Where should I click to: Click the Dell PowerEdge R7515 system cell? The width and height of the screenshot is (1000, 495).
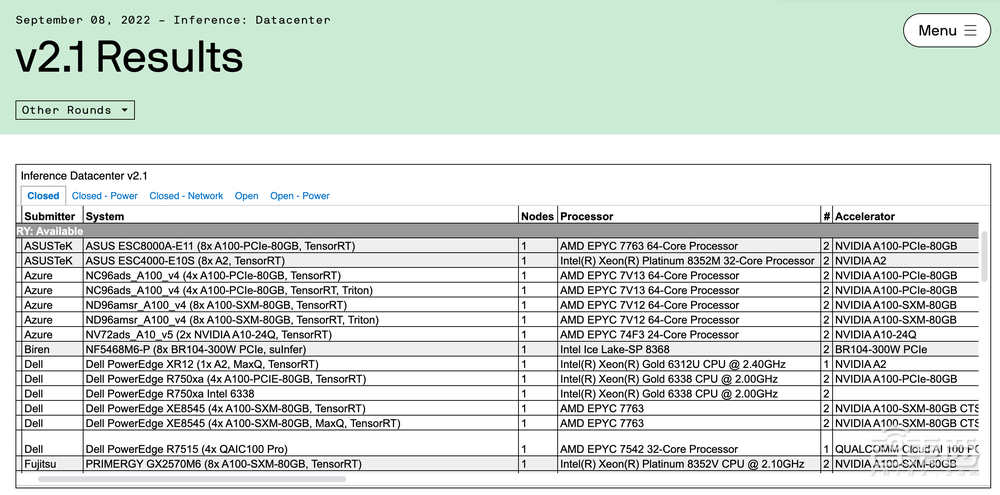tap(186, 449)
